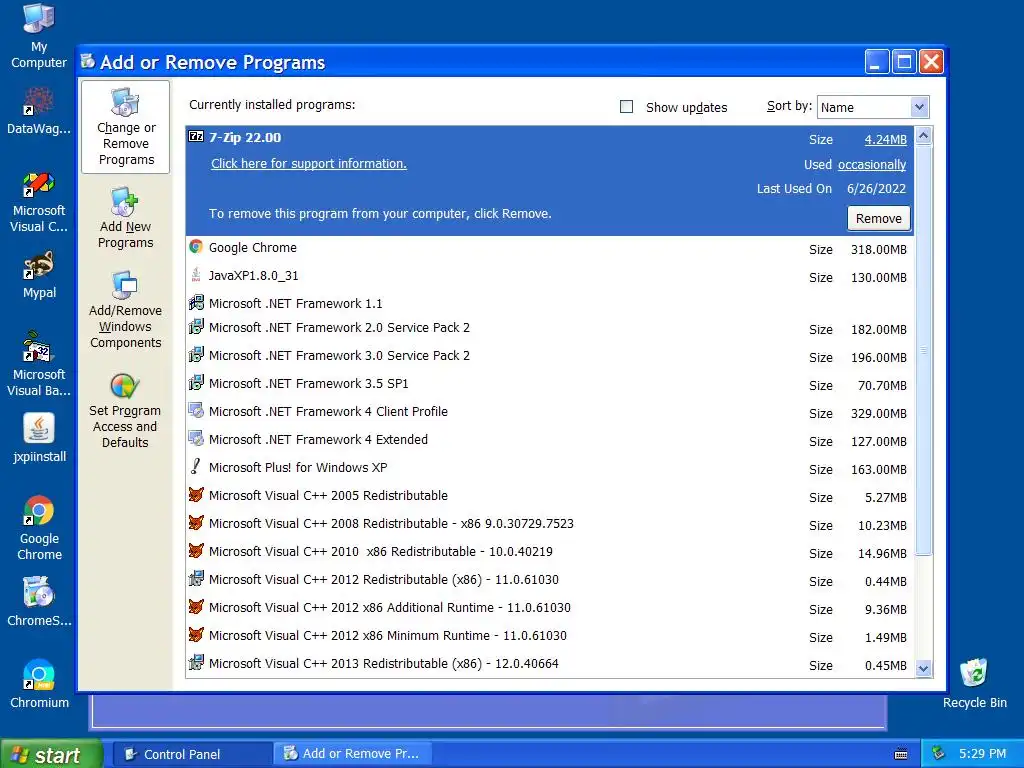Image resolution: width=1024 pixels, height=768 pixels.
Task: Click Visual C++ 2013 Redistributable icon
Action: coord(196,663)
